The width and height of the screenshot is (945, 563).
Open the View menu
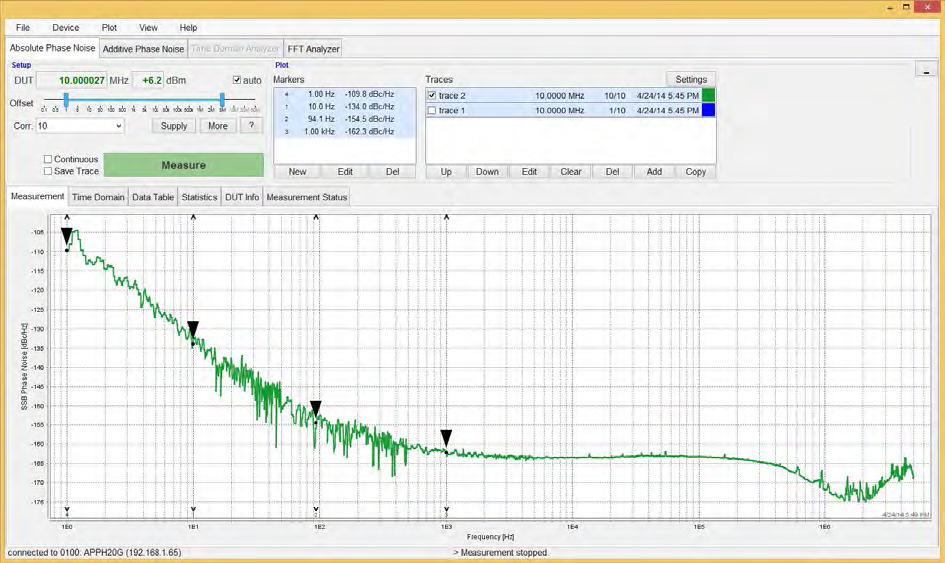(148, 28)
